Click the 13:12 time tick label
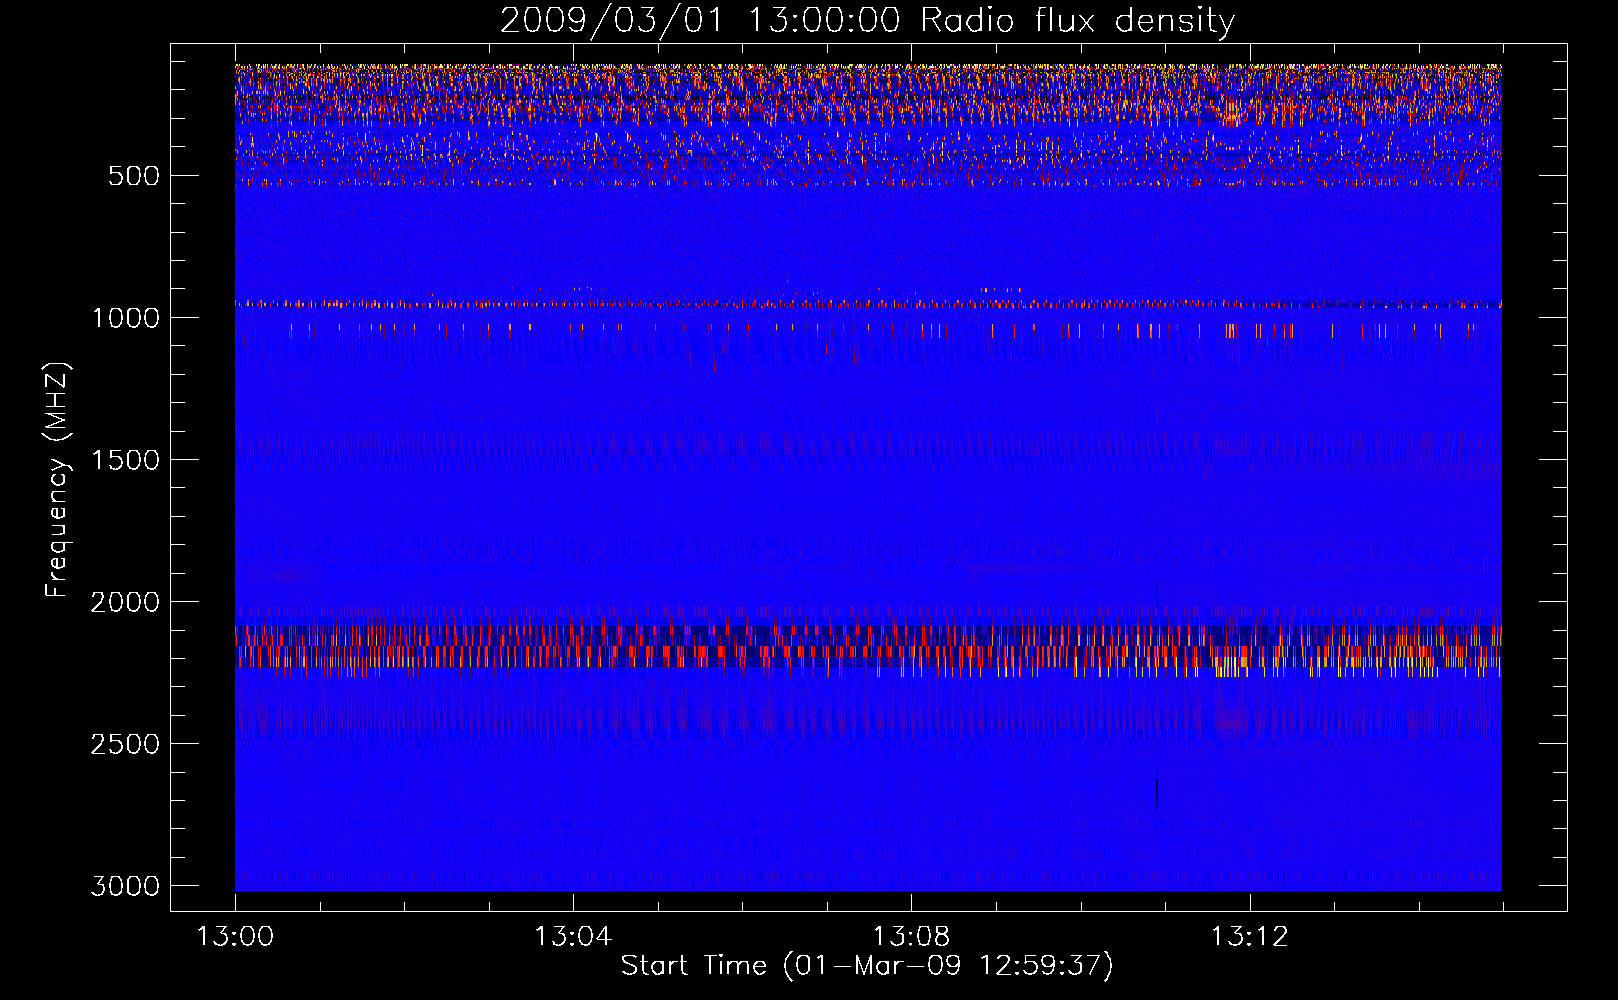The image size is (1618, 1000). 1250,937
